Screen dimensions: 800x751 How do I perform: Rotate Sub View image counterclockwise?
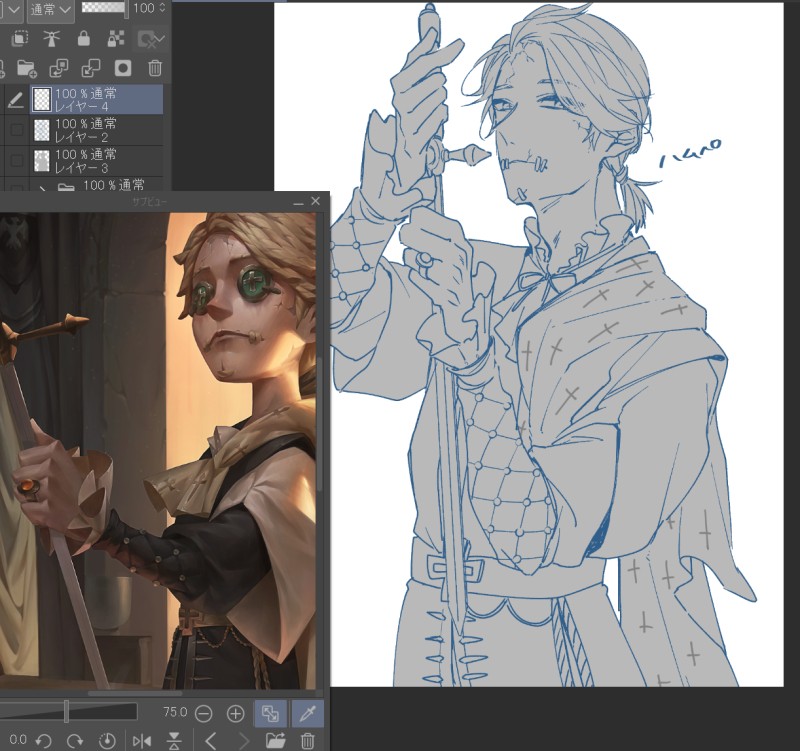[44, 740]
